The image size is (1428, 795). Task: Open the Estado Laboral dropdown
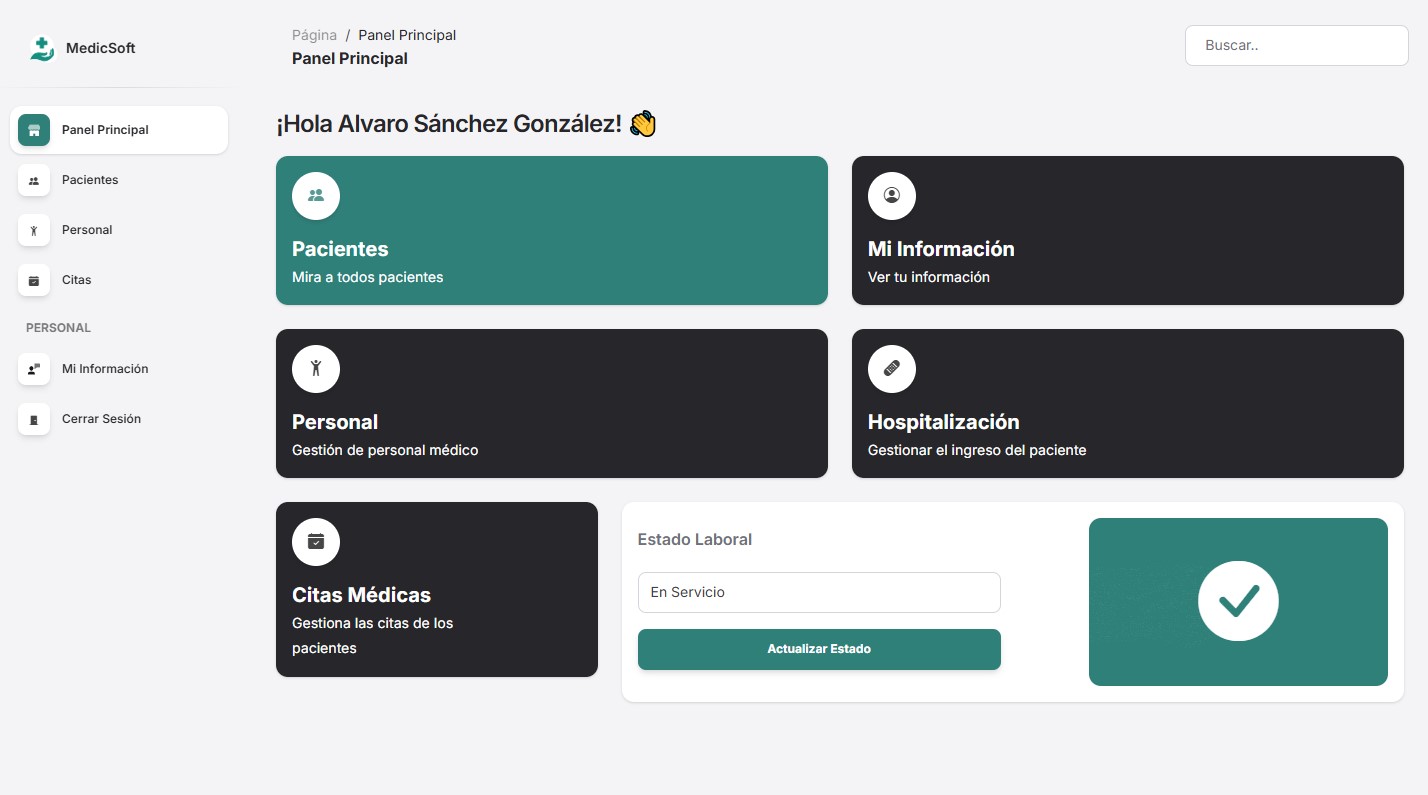point(818,592)
